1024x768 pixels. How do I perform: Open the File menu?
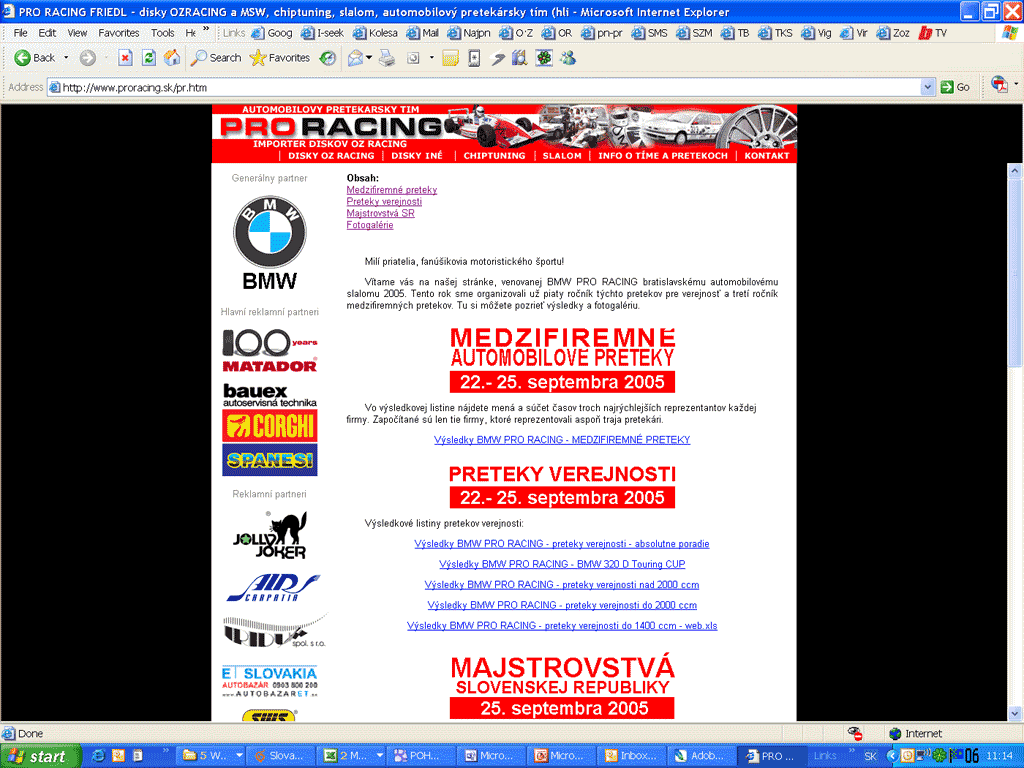click(21, 33)
